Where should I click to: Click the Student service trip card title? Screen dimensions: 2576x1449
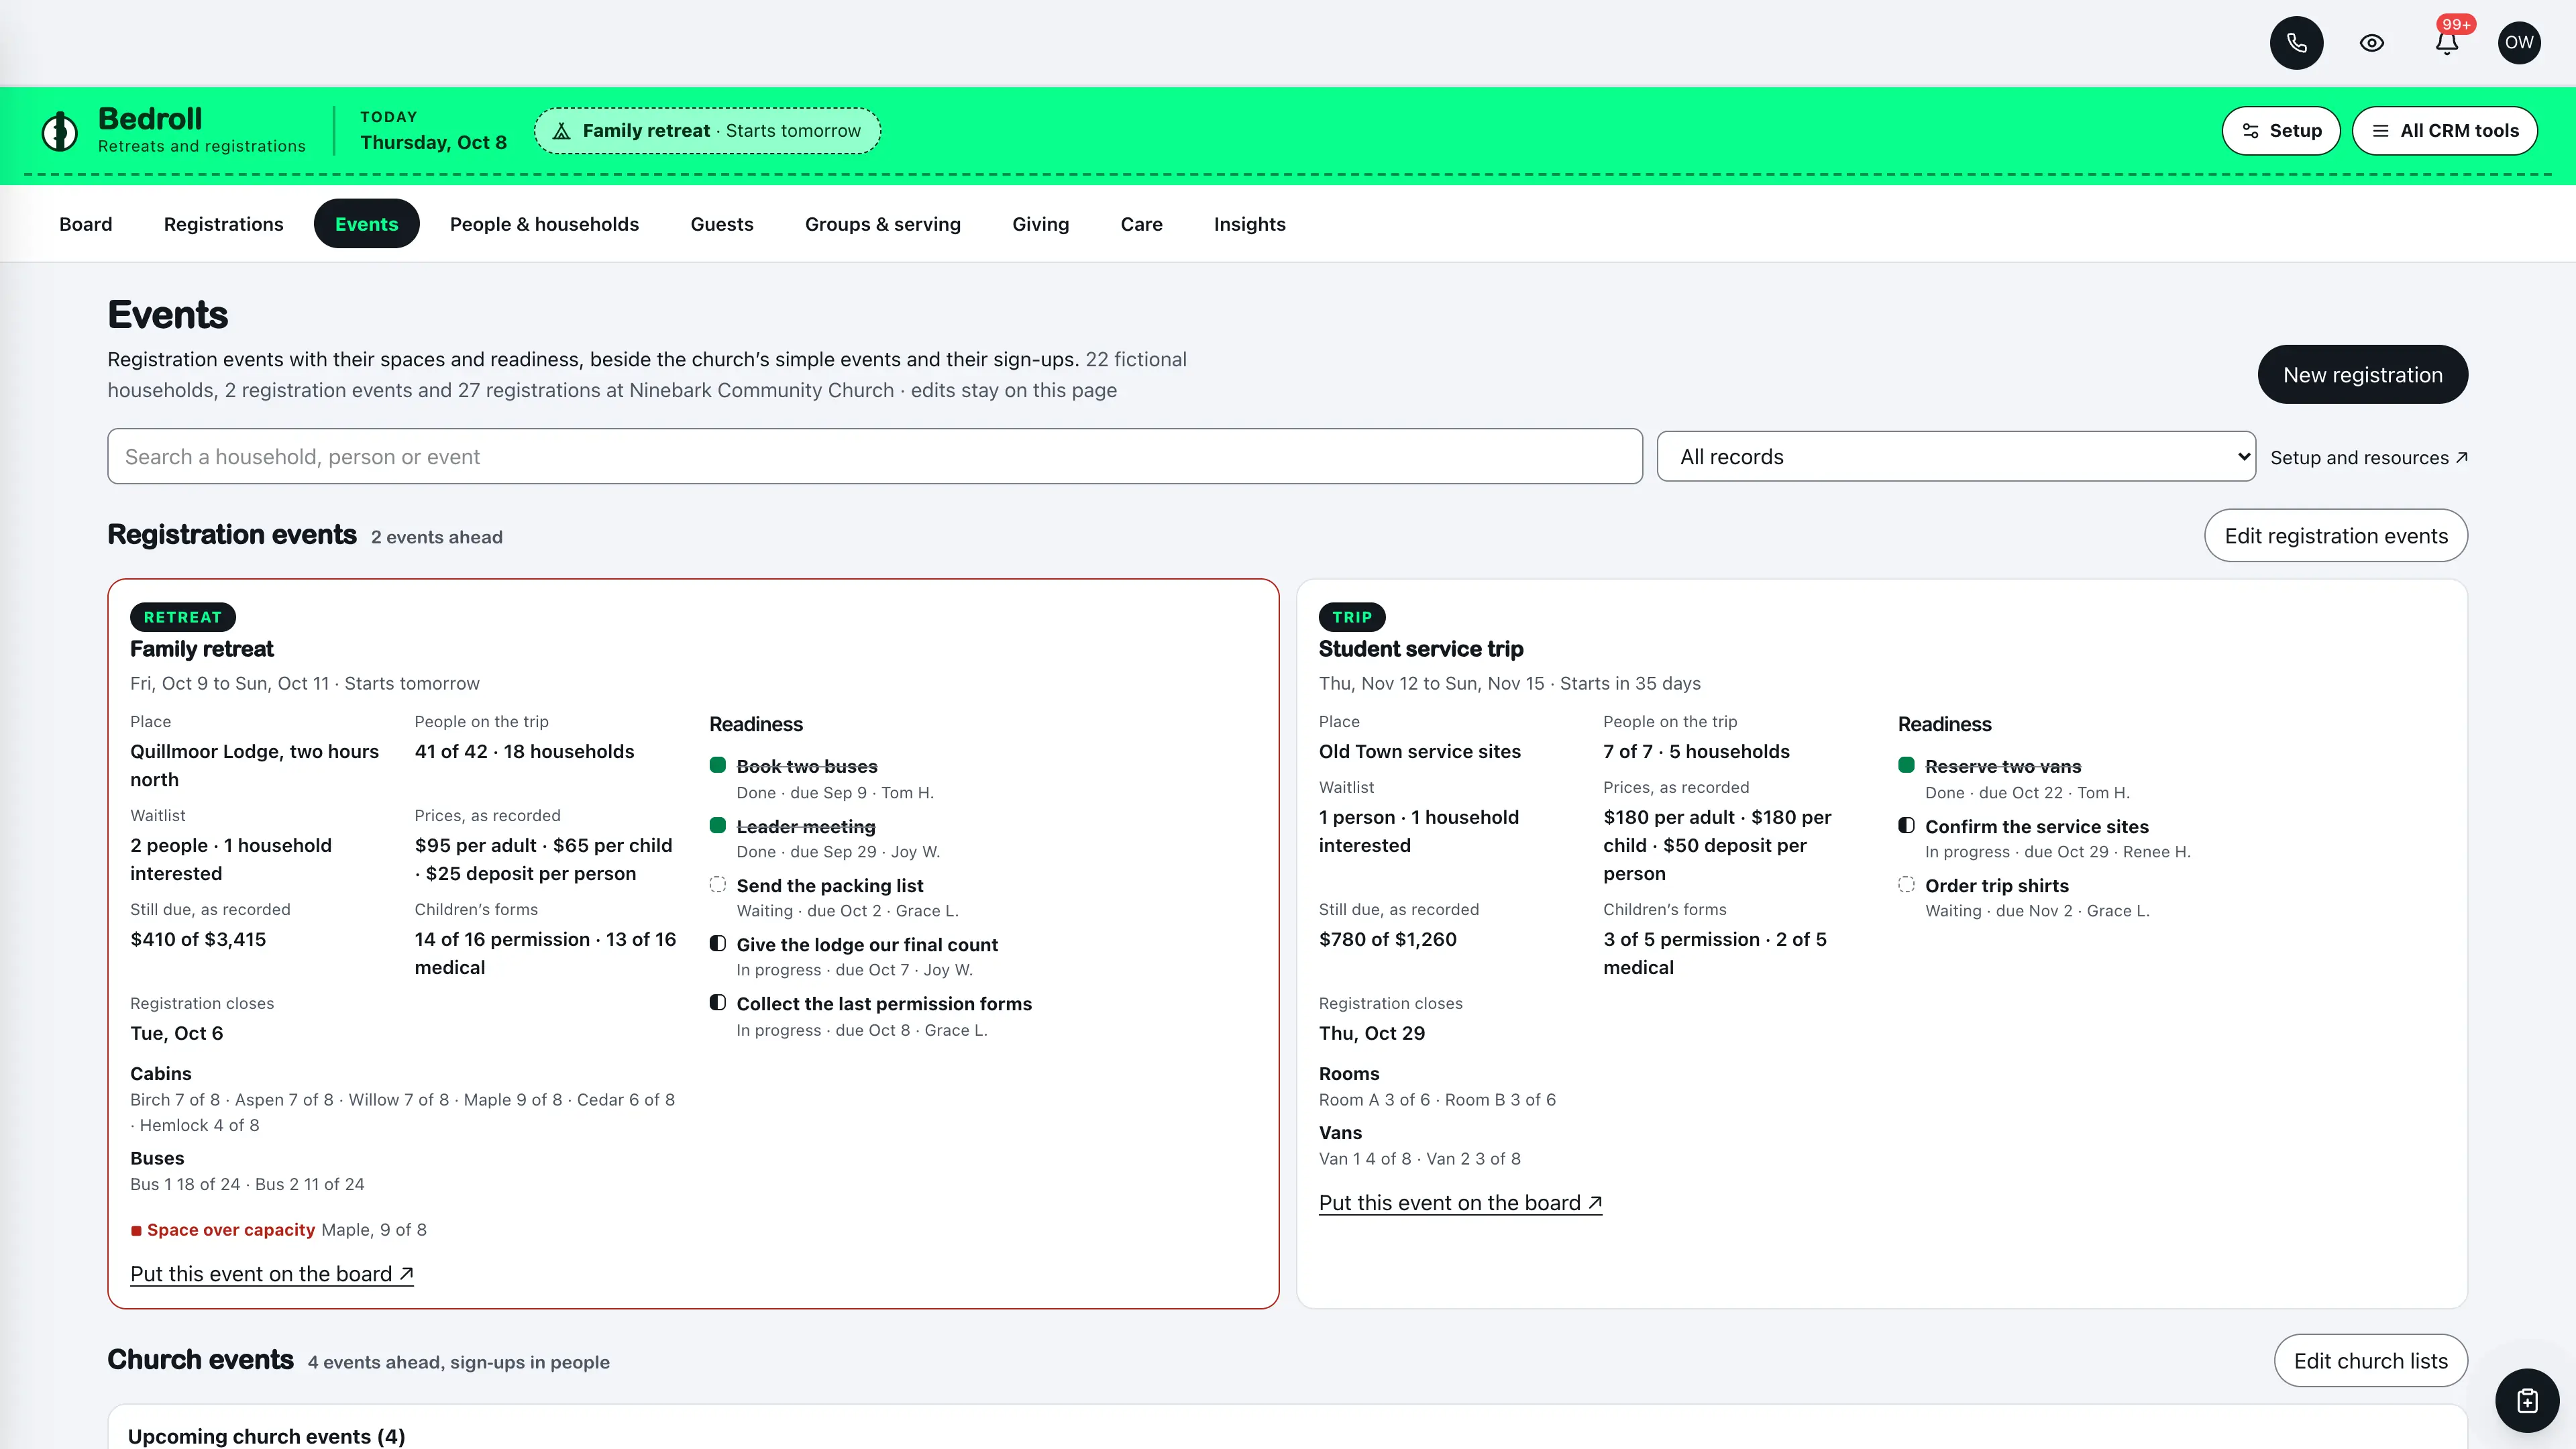tap(1421, 649)
